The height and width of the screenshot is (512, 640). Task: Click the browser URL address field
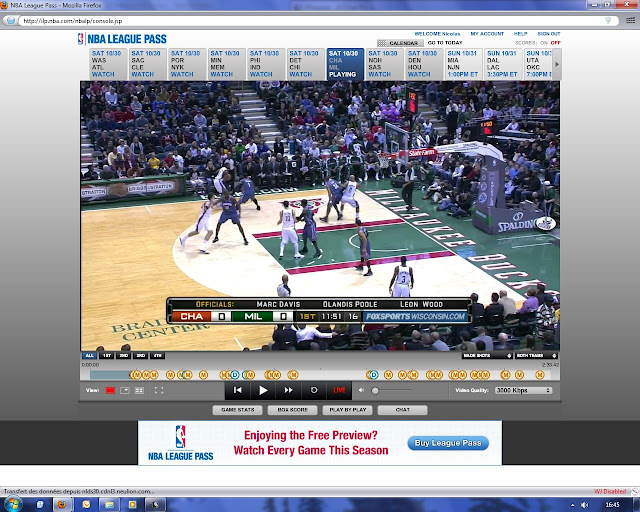pyautogui.click(x=314, y=21)
